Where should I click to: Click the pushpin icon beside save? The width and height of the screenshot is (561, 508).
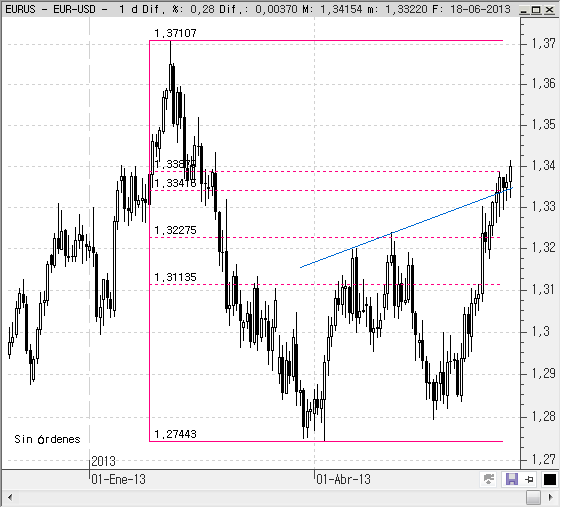[530, 479]
